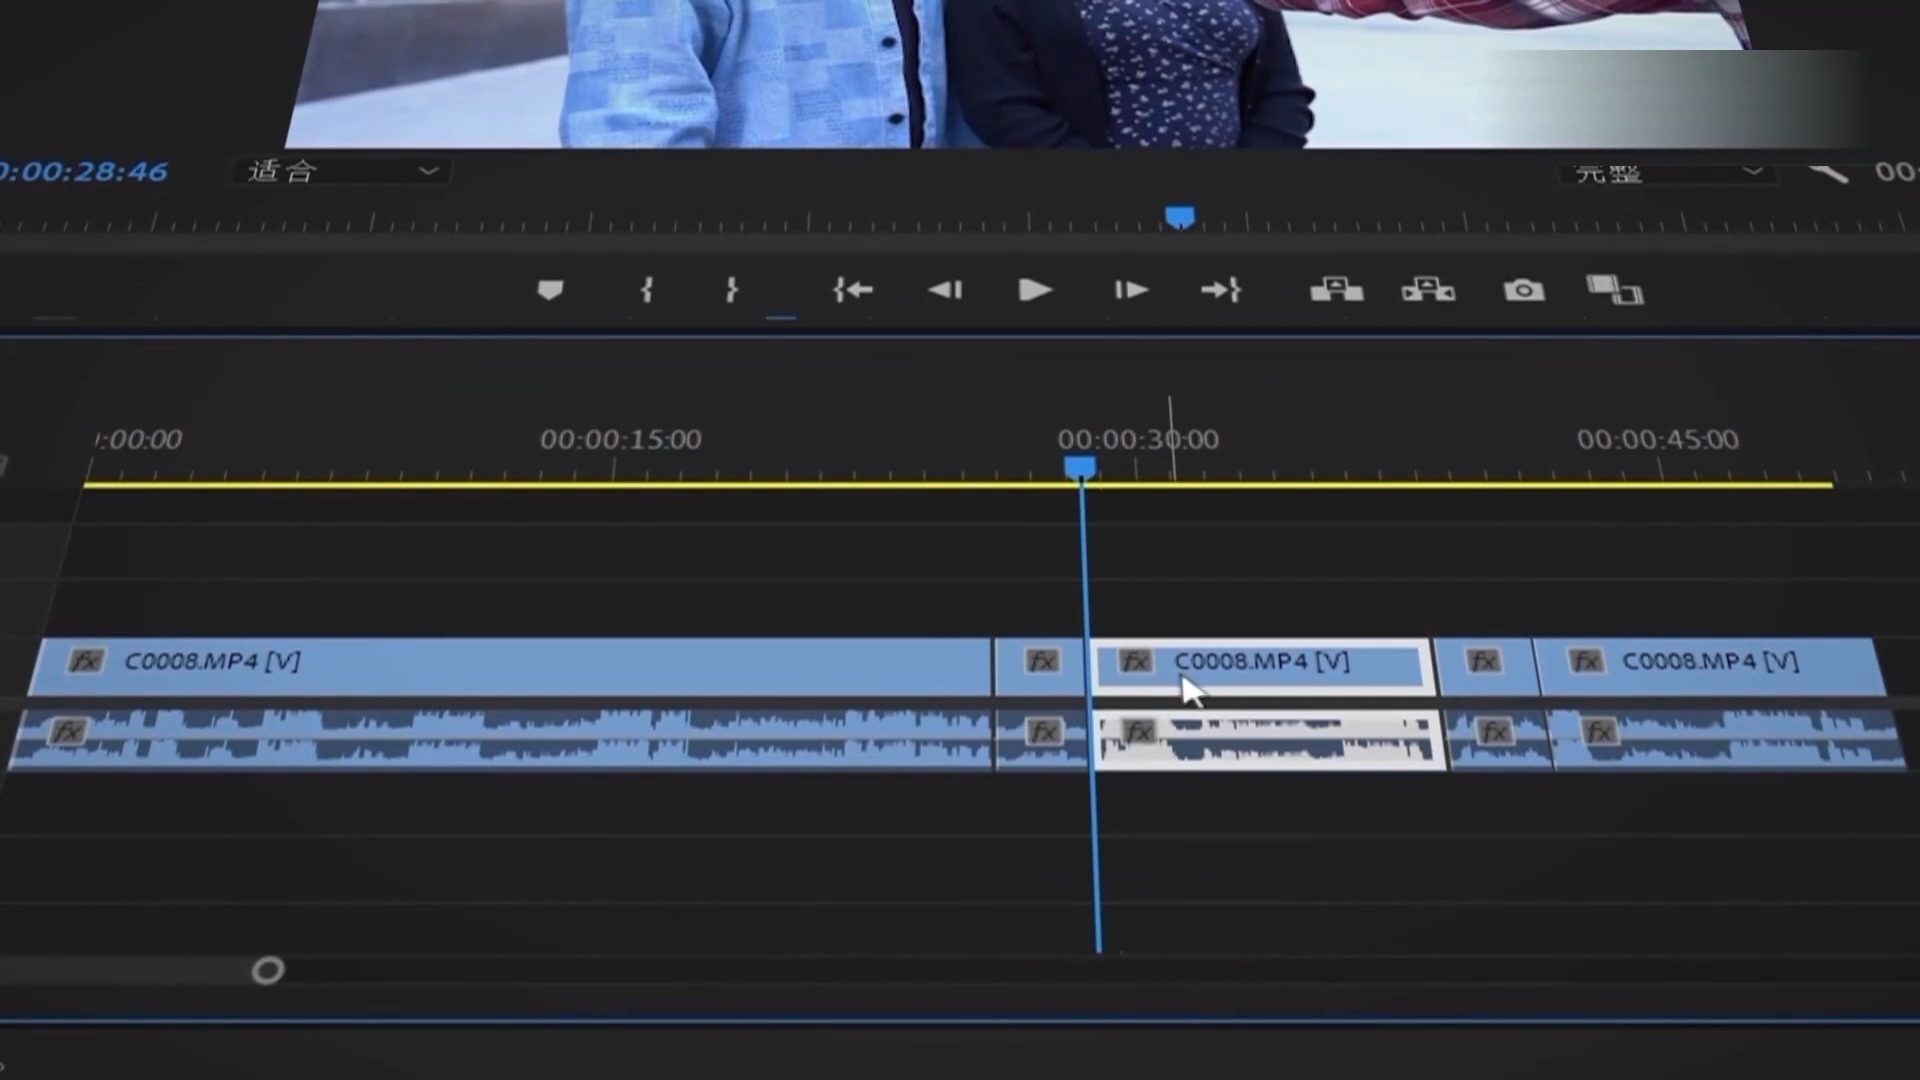
Task: Step back one frame
Action: (945, 290)
